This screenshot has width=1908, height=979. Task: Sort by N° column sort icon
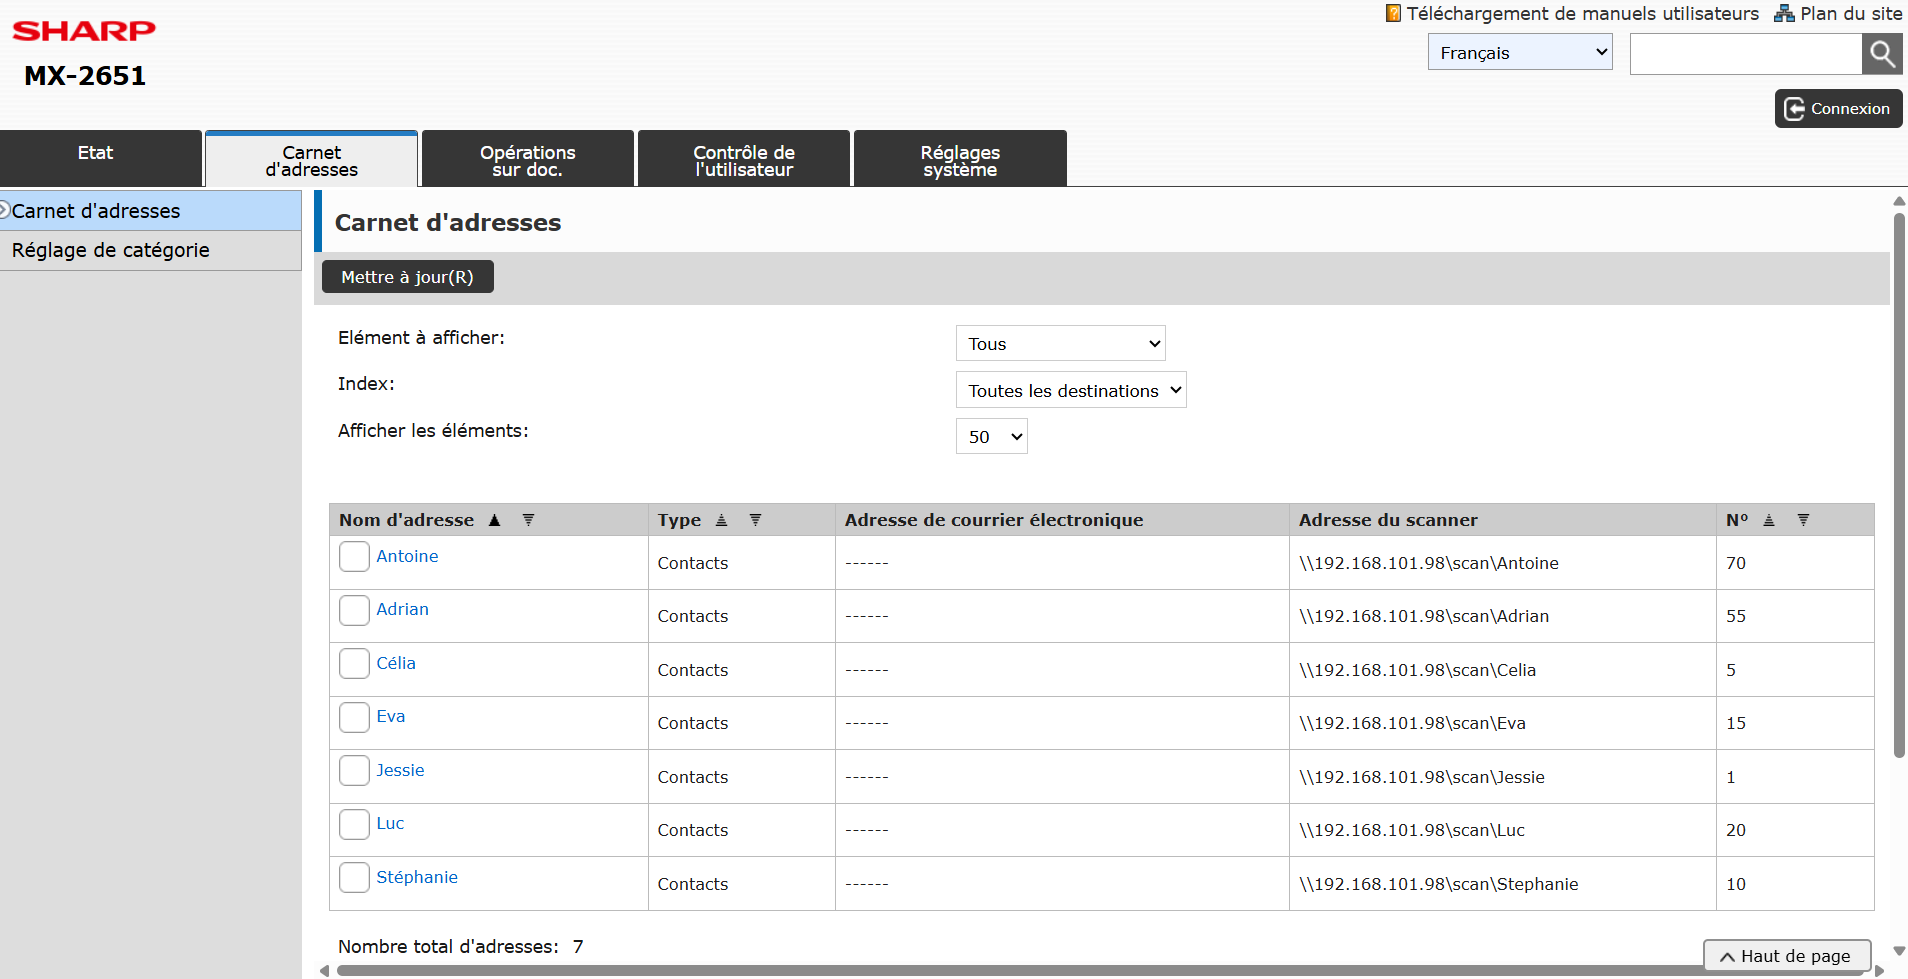coord(1768,520)
